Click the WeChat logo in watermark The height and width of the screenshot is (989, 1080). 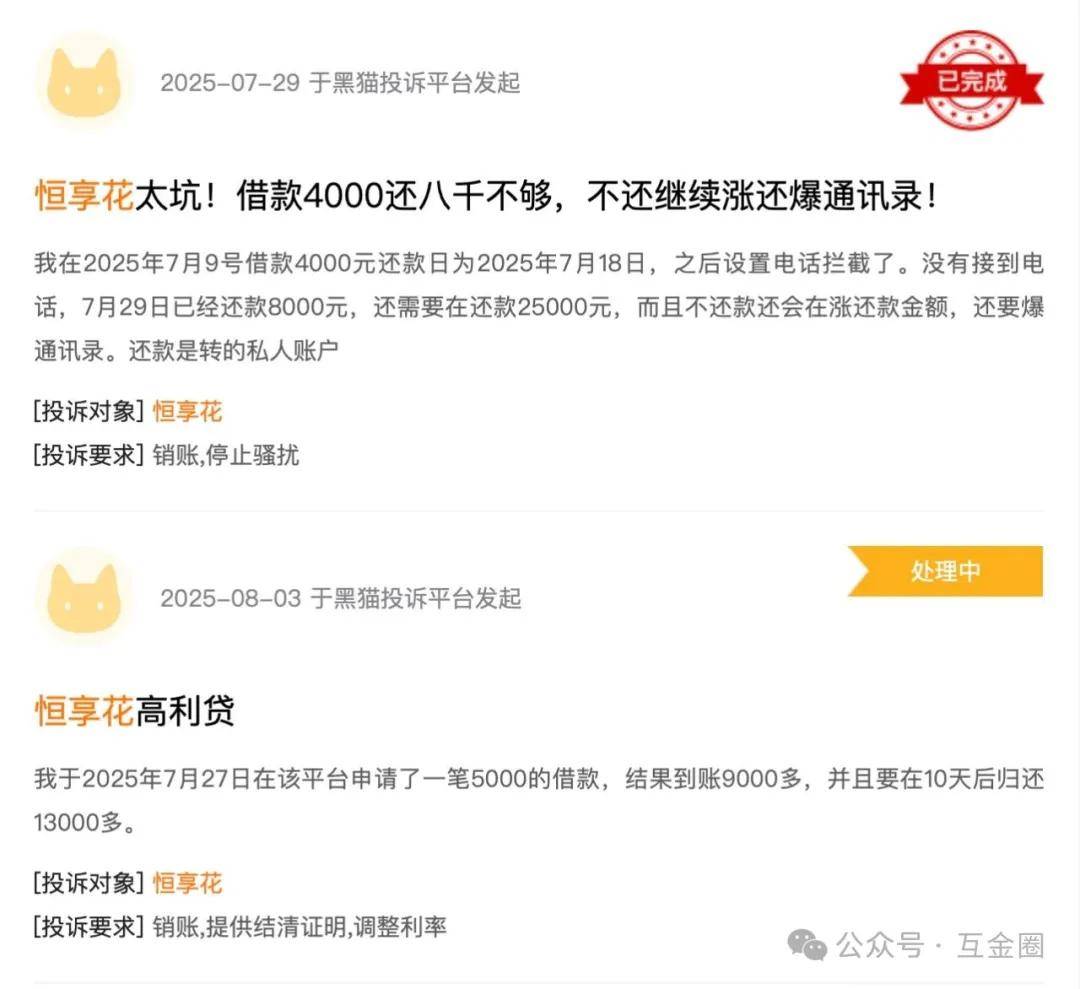click(x=807, y=944)
